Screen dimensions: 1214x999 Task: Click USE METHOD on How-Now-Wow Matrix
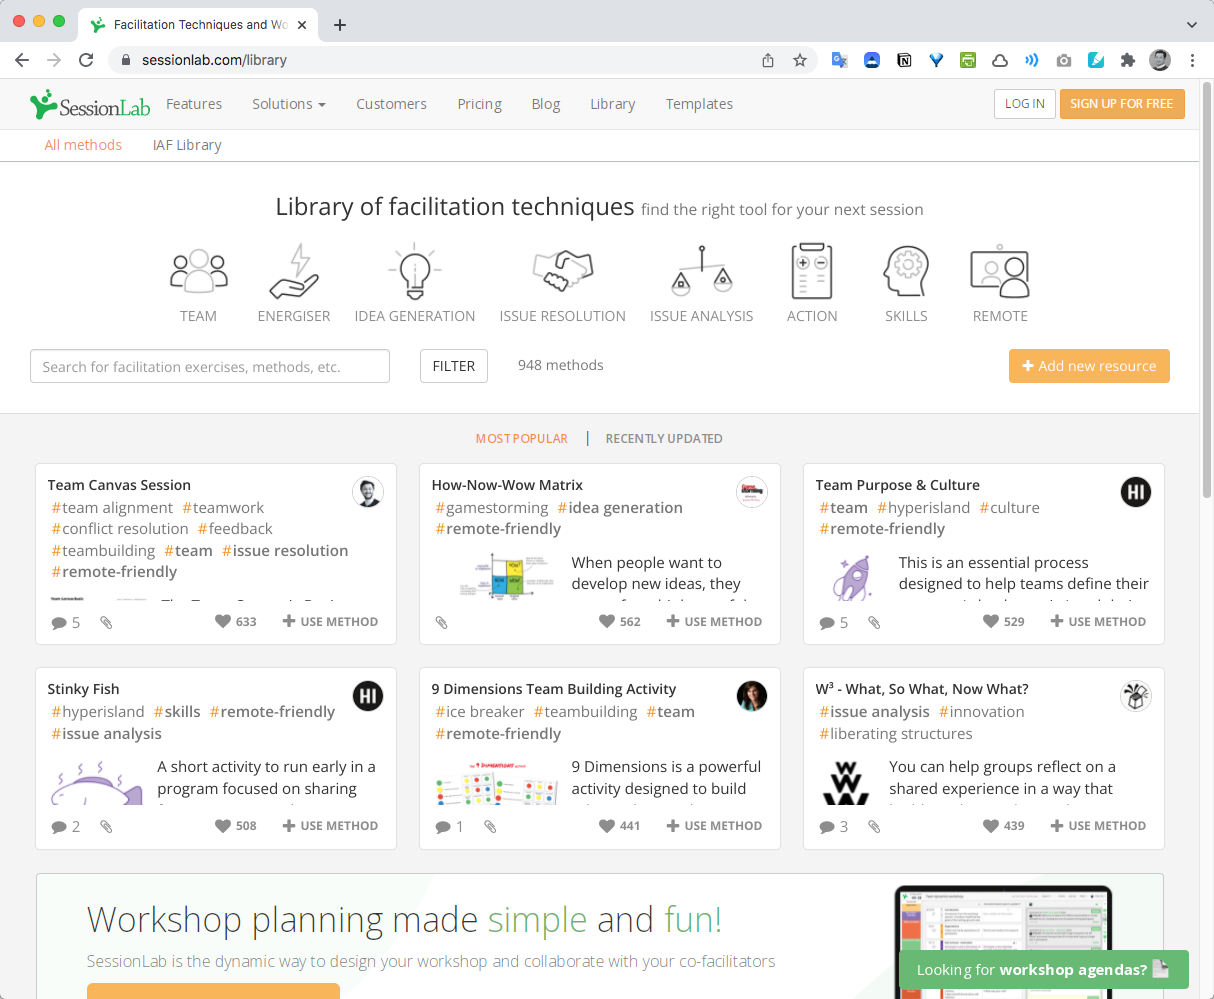(x=715, y=622)
